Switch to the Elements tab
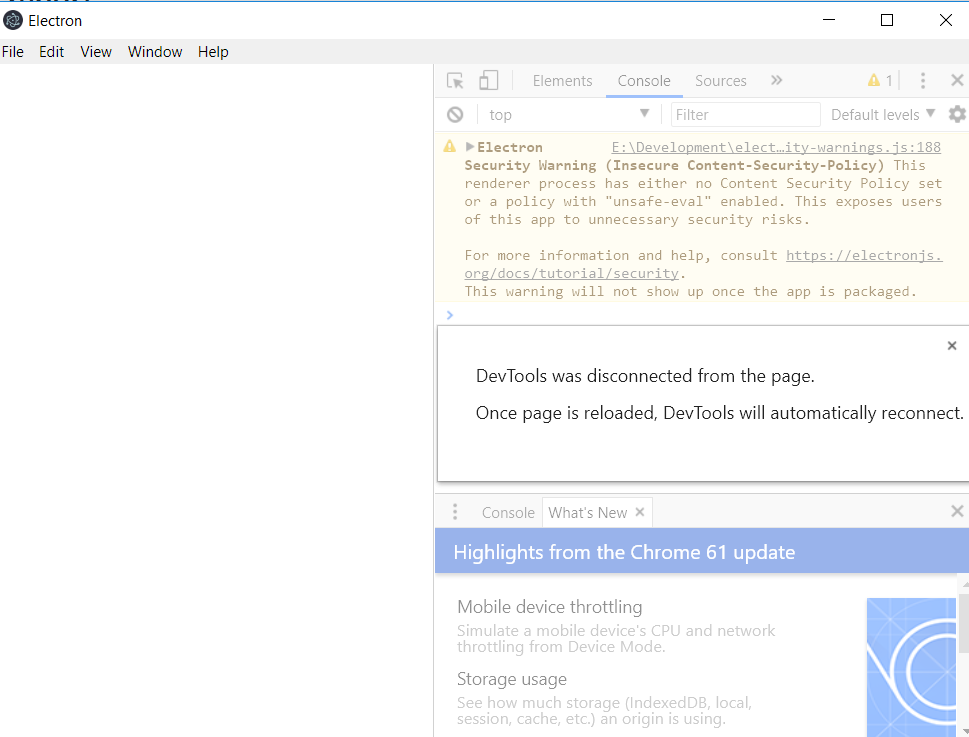 (562, 81)
